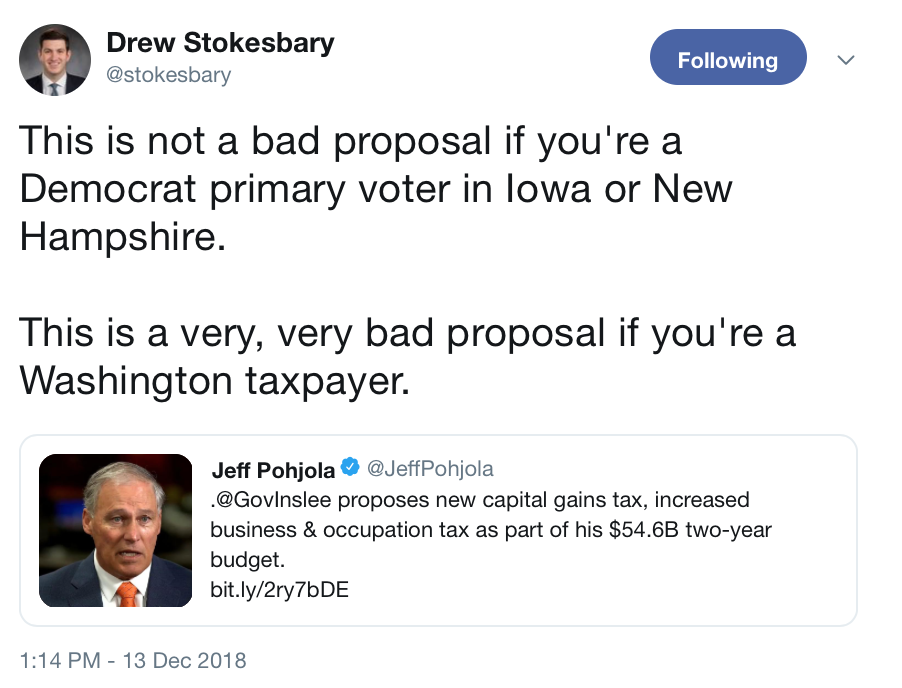This screenshot has width=902, height=688.
Task: Click the Washington taxpayer sentence
Action: point(408,357)
